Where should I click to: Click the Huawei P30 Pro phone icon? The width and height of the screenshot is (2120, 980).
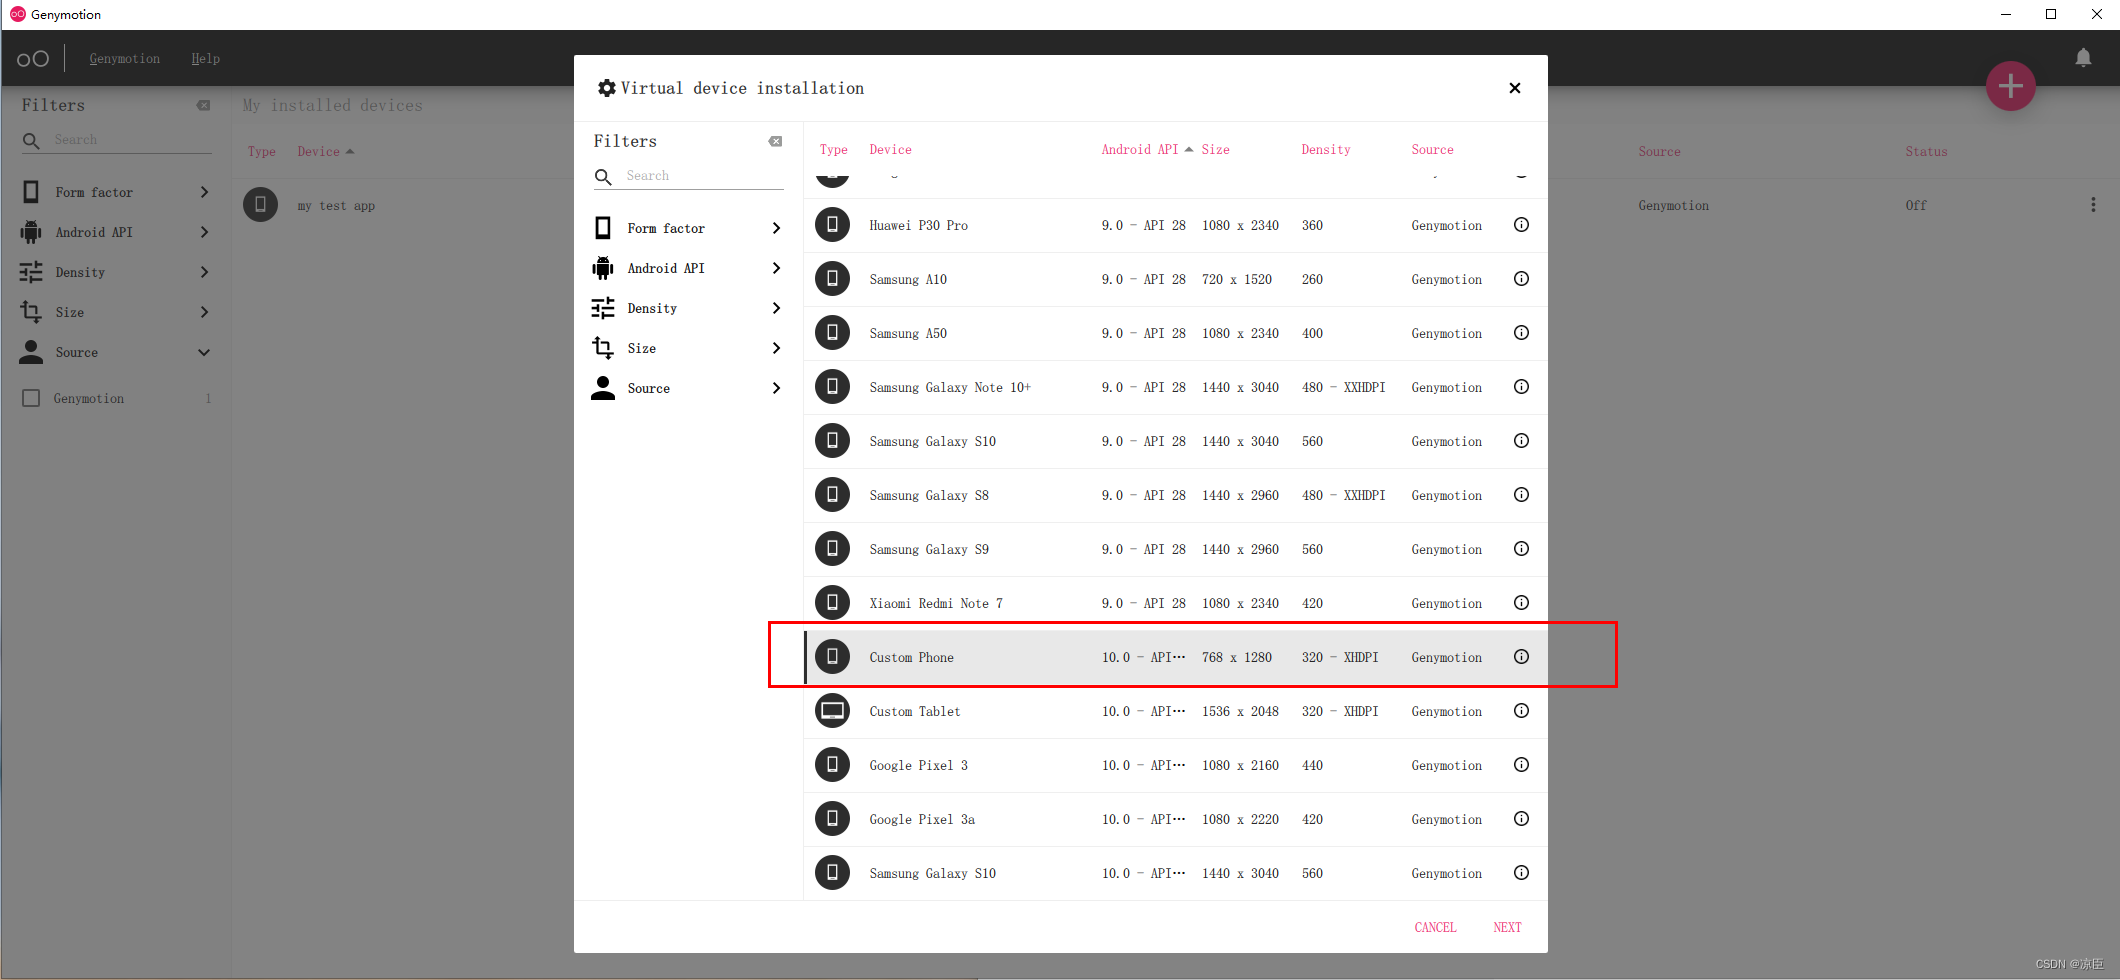click(x=832, y=225)
